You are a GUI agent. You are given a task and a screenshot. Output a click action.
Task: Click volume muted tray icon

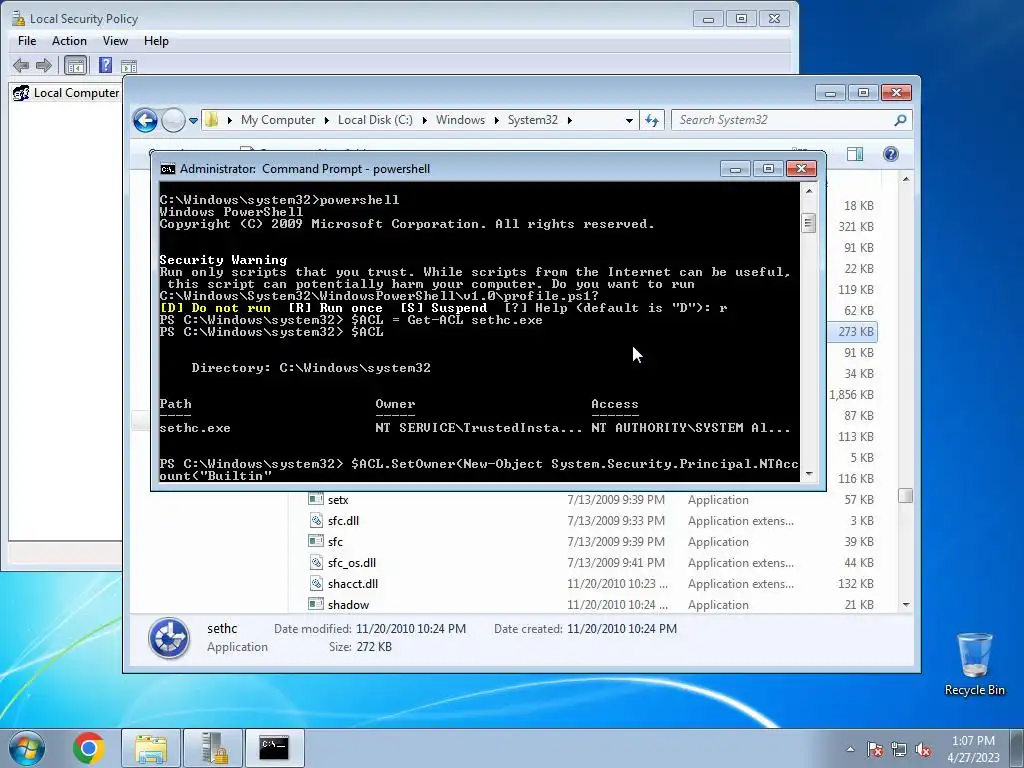click(923, 749)
